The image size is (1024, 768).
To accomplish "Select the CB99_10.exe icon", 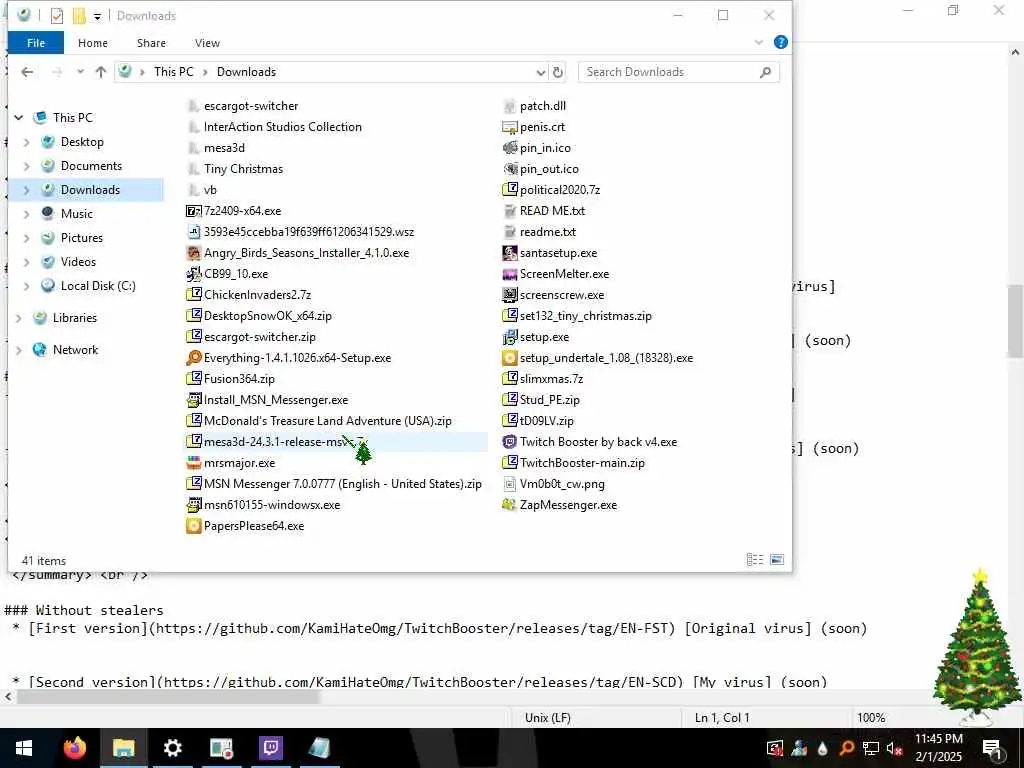I will point(193,274).
